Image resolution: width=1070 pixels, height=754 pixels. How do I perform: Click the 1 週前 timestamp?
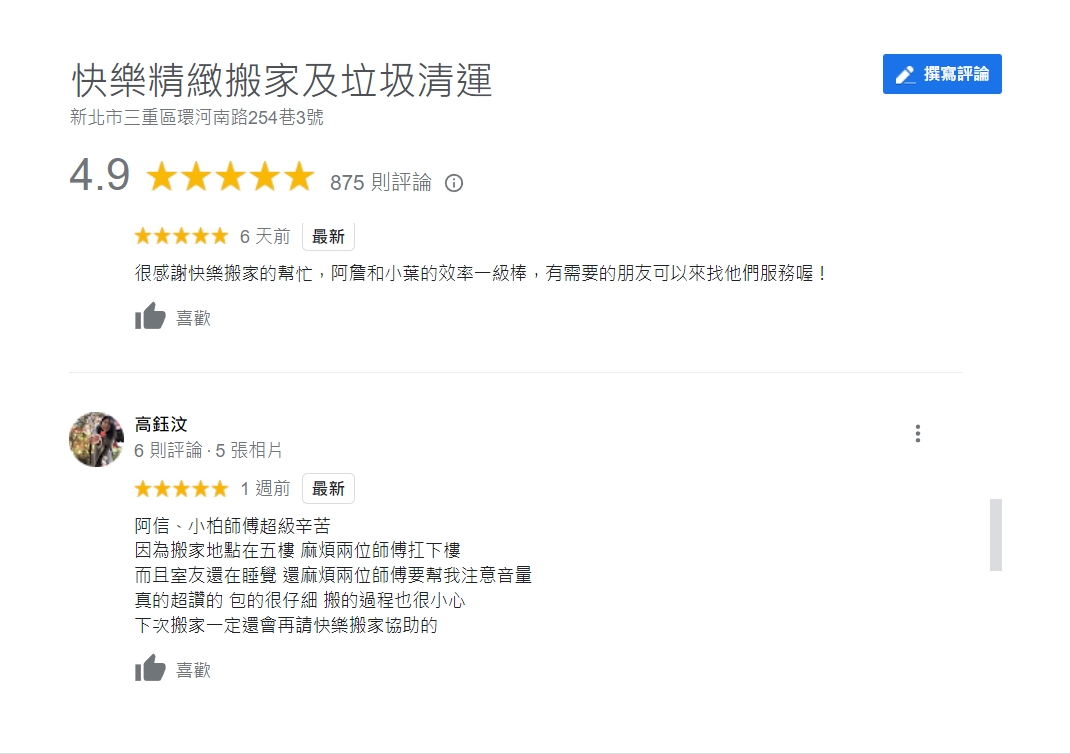coord(265,489)
